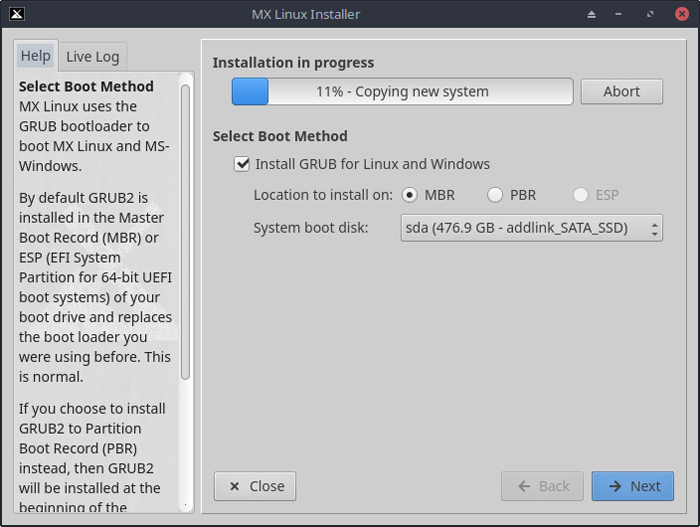Click the System boot disk label
700x527 pixels.
(311, 228)
